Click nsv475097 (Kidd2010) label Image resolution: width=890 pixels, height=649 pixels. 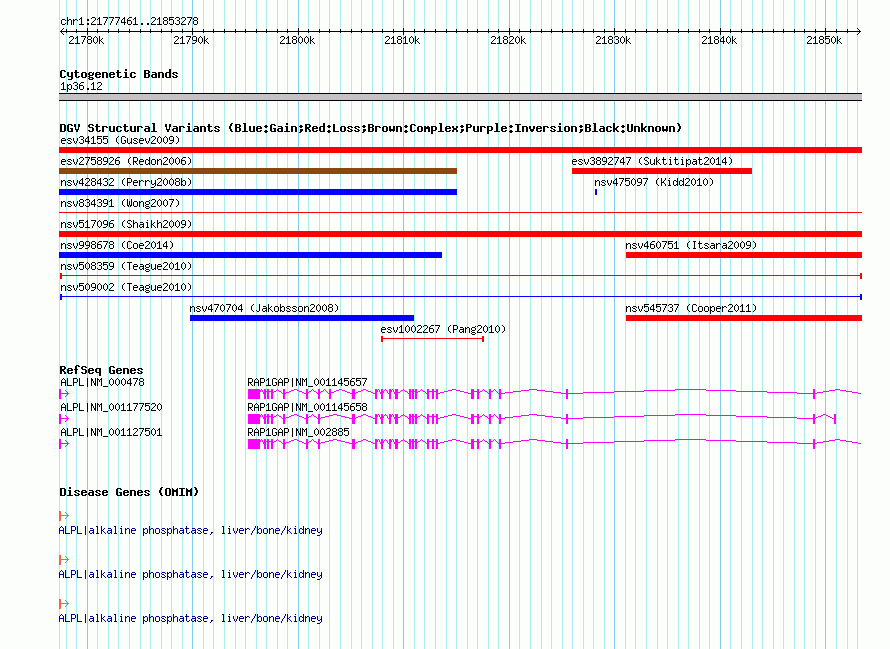(654, 182)
